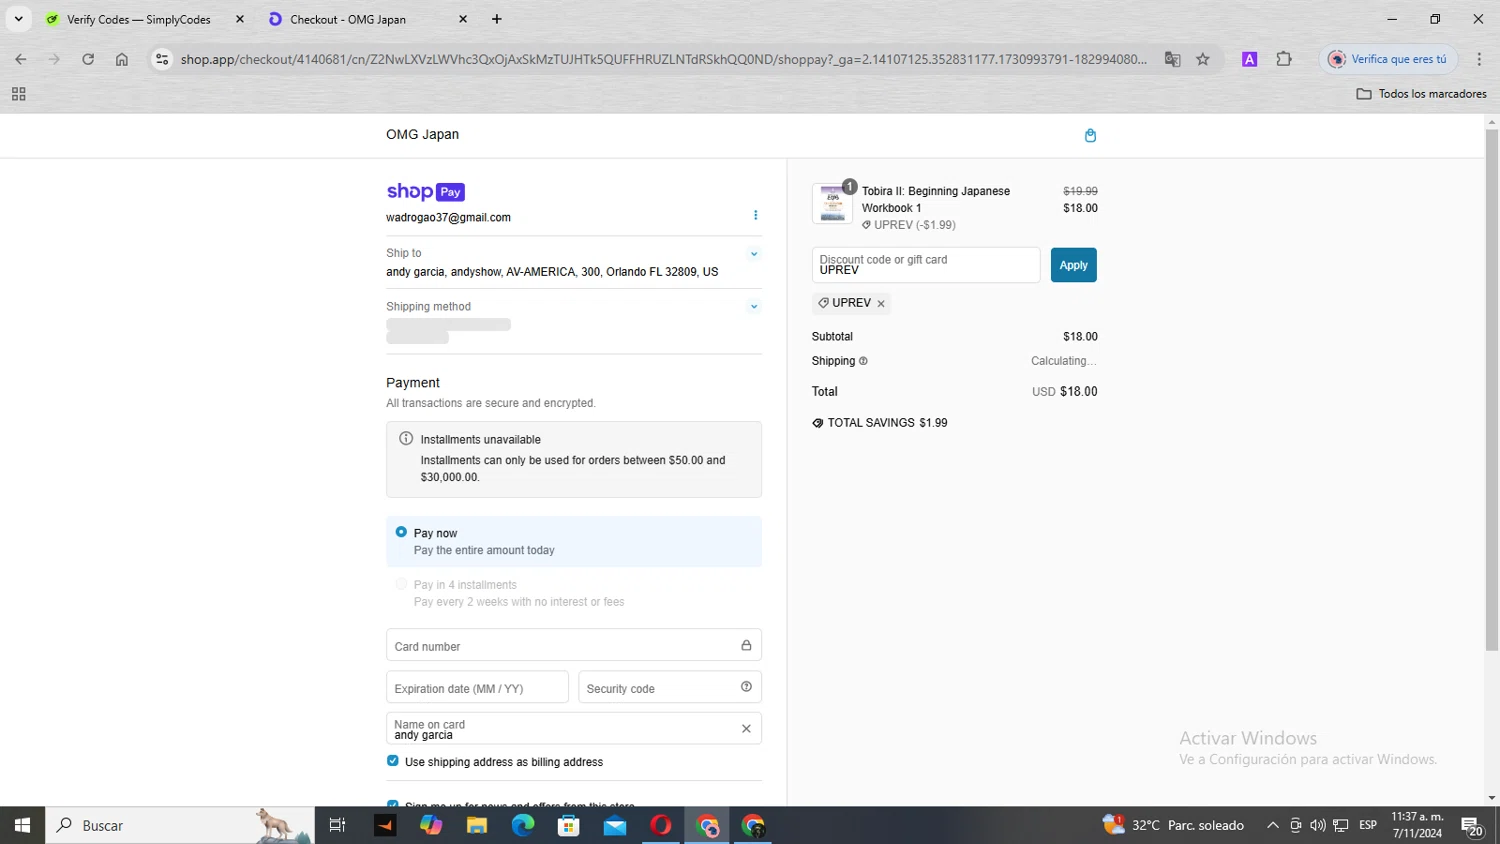Click the TOTAL SAVINGS $1.99 text
The height and width of the screenshot is (844, 1500).
click(x=887, y=423)
